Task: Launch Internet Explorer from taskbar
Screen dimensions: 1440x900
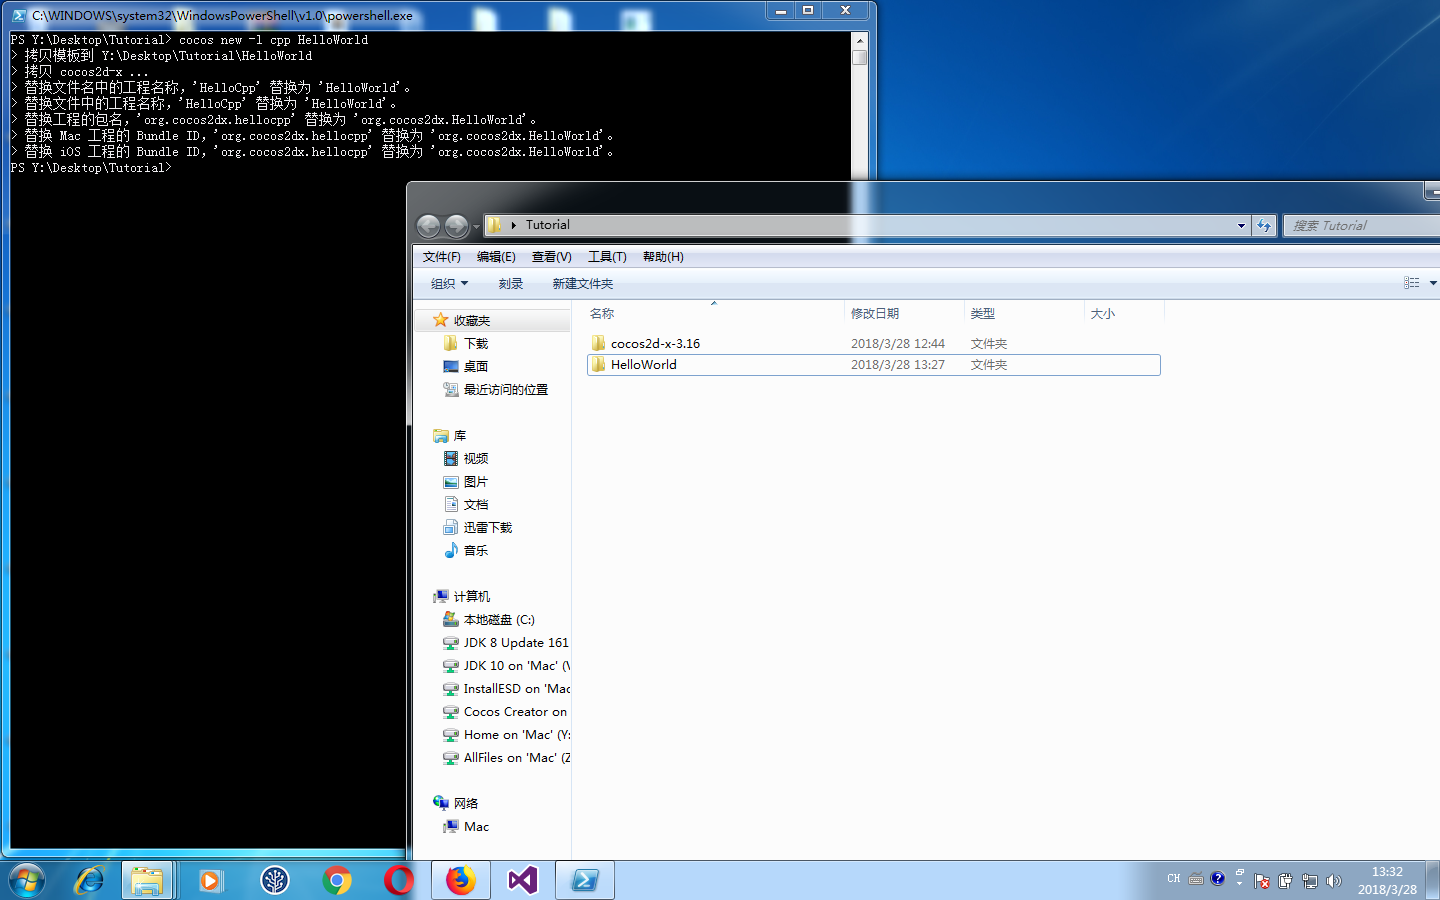Action: pyautogui.click(x=89, y=880)
